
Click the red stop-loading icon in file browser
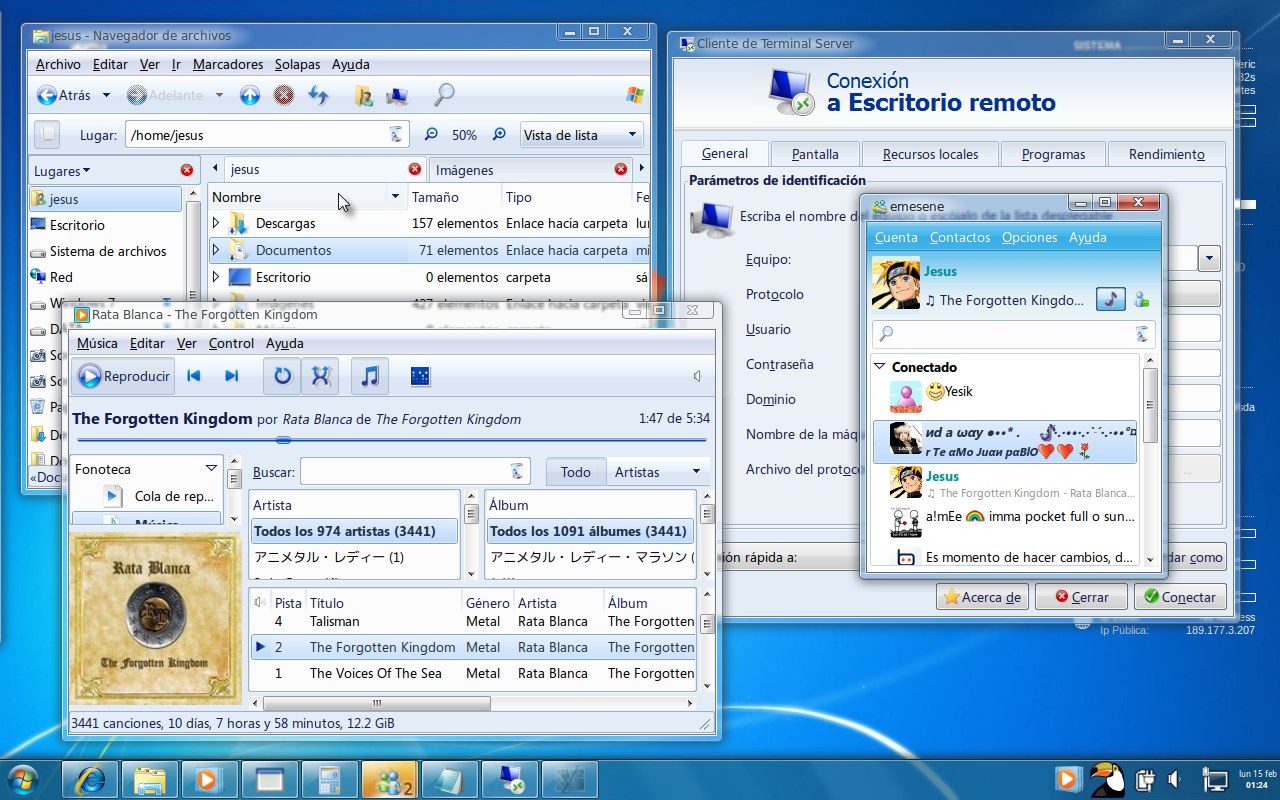pyautogui.click(x=284, y=95)
